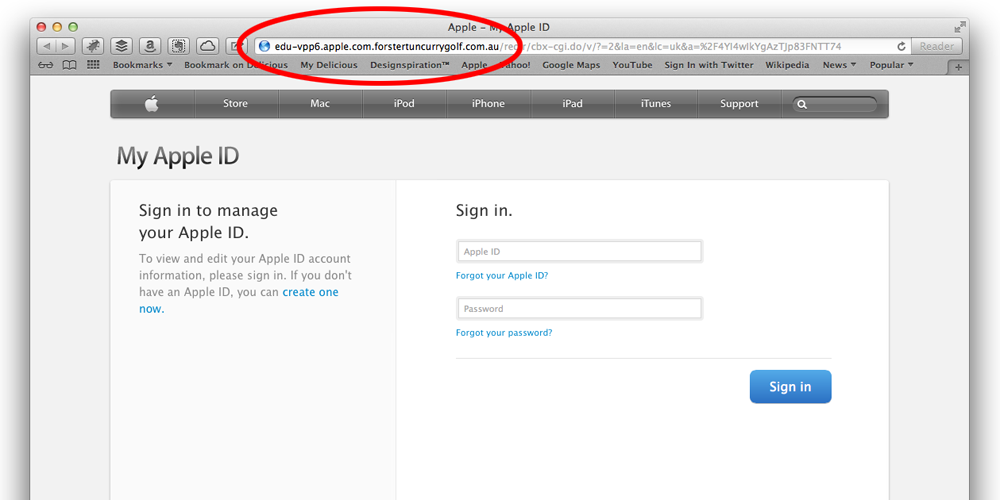Click the Safari forward arrow button

[65, 46]
